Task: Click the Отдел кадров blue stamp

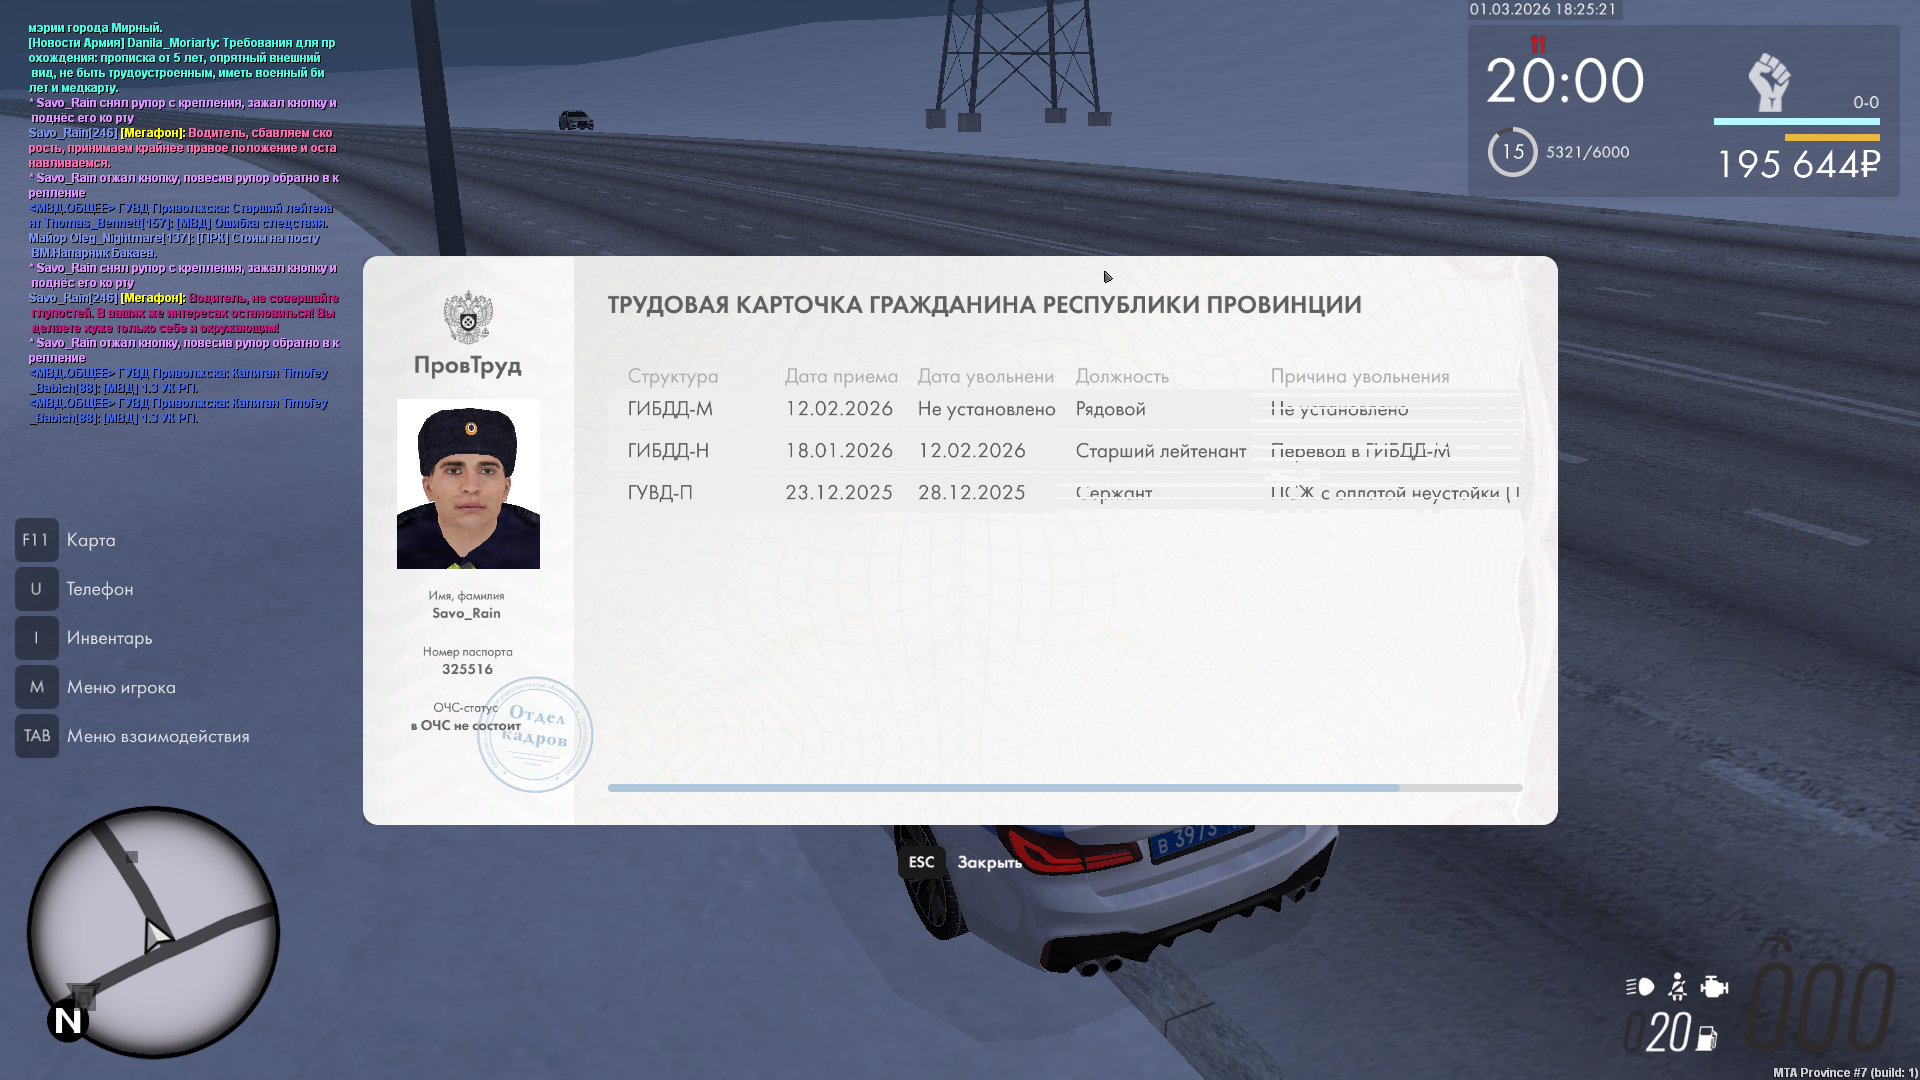Action: 535,735
